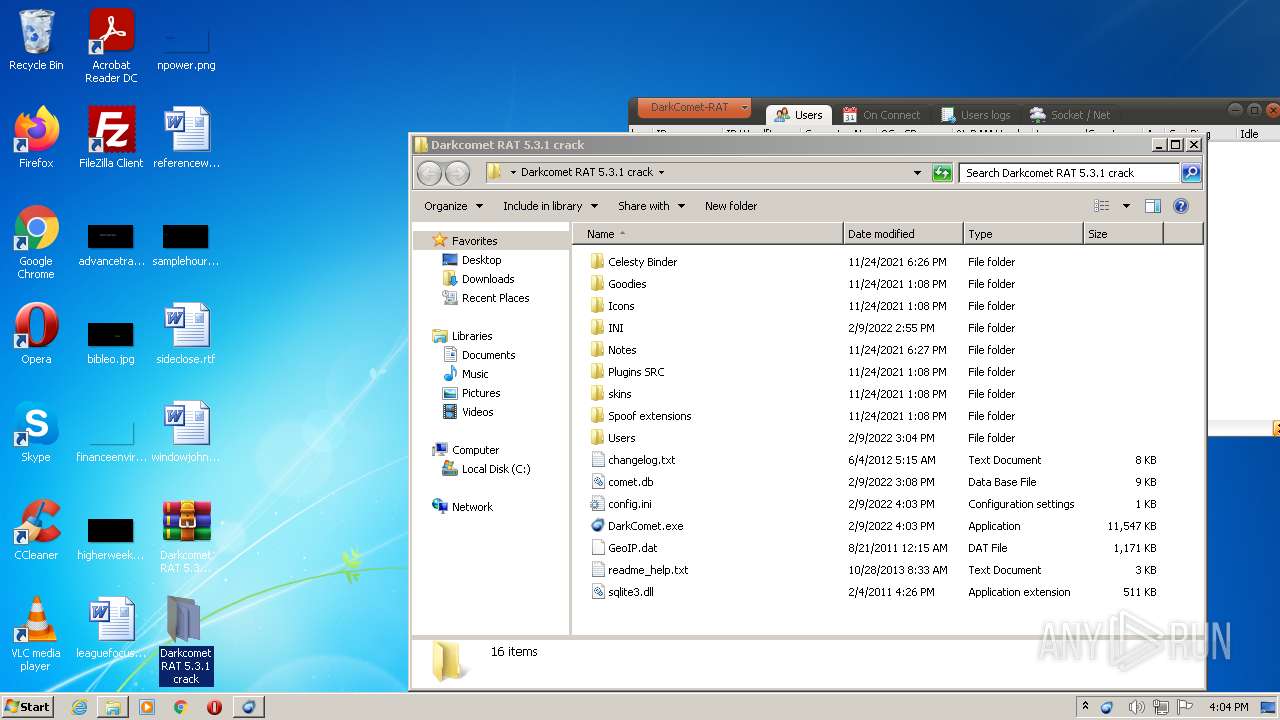
Task: Open Firefox desktop shortcut
Action: tap(36, 137)
